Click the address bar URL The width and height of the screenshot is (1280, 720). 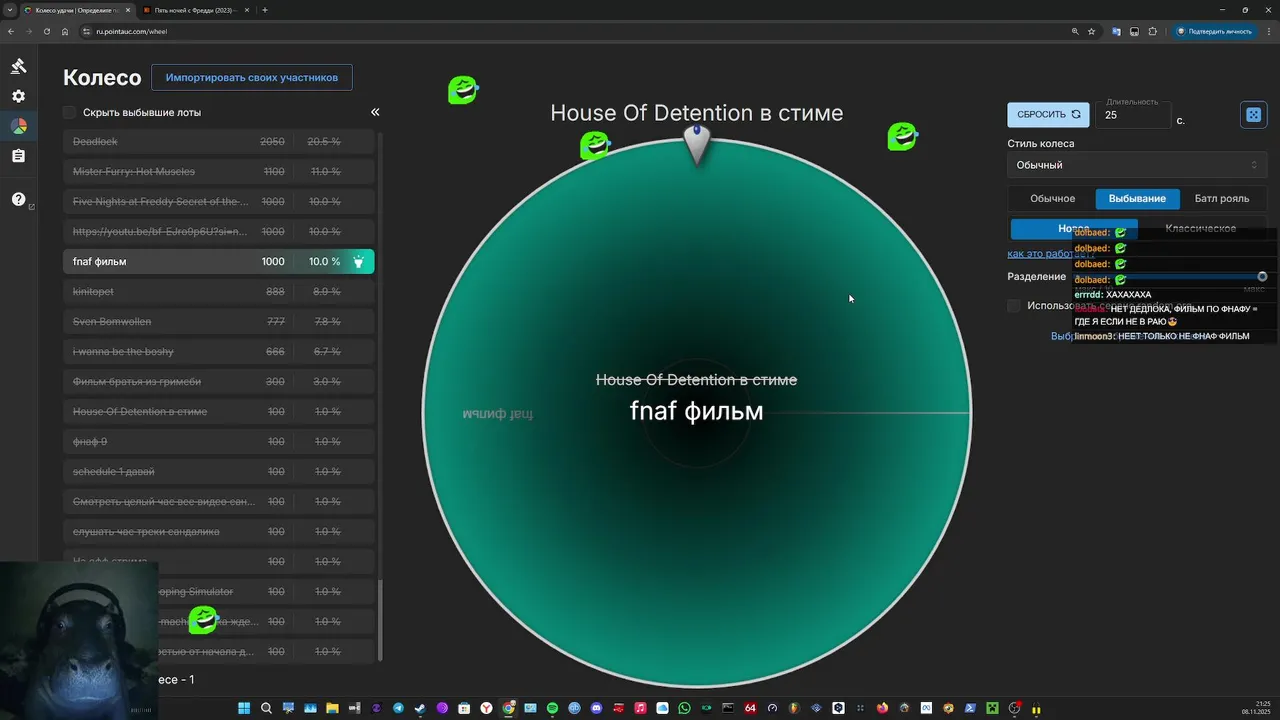132,31
